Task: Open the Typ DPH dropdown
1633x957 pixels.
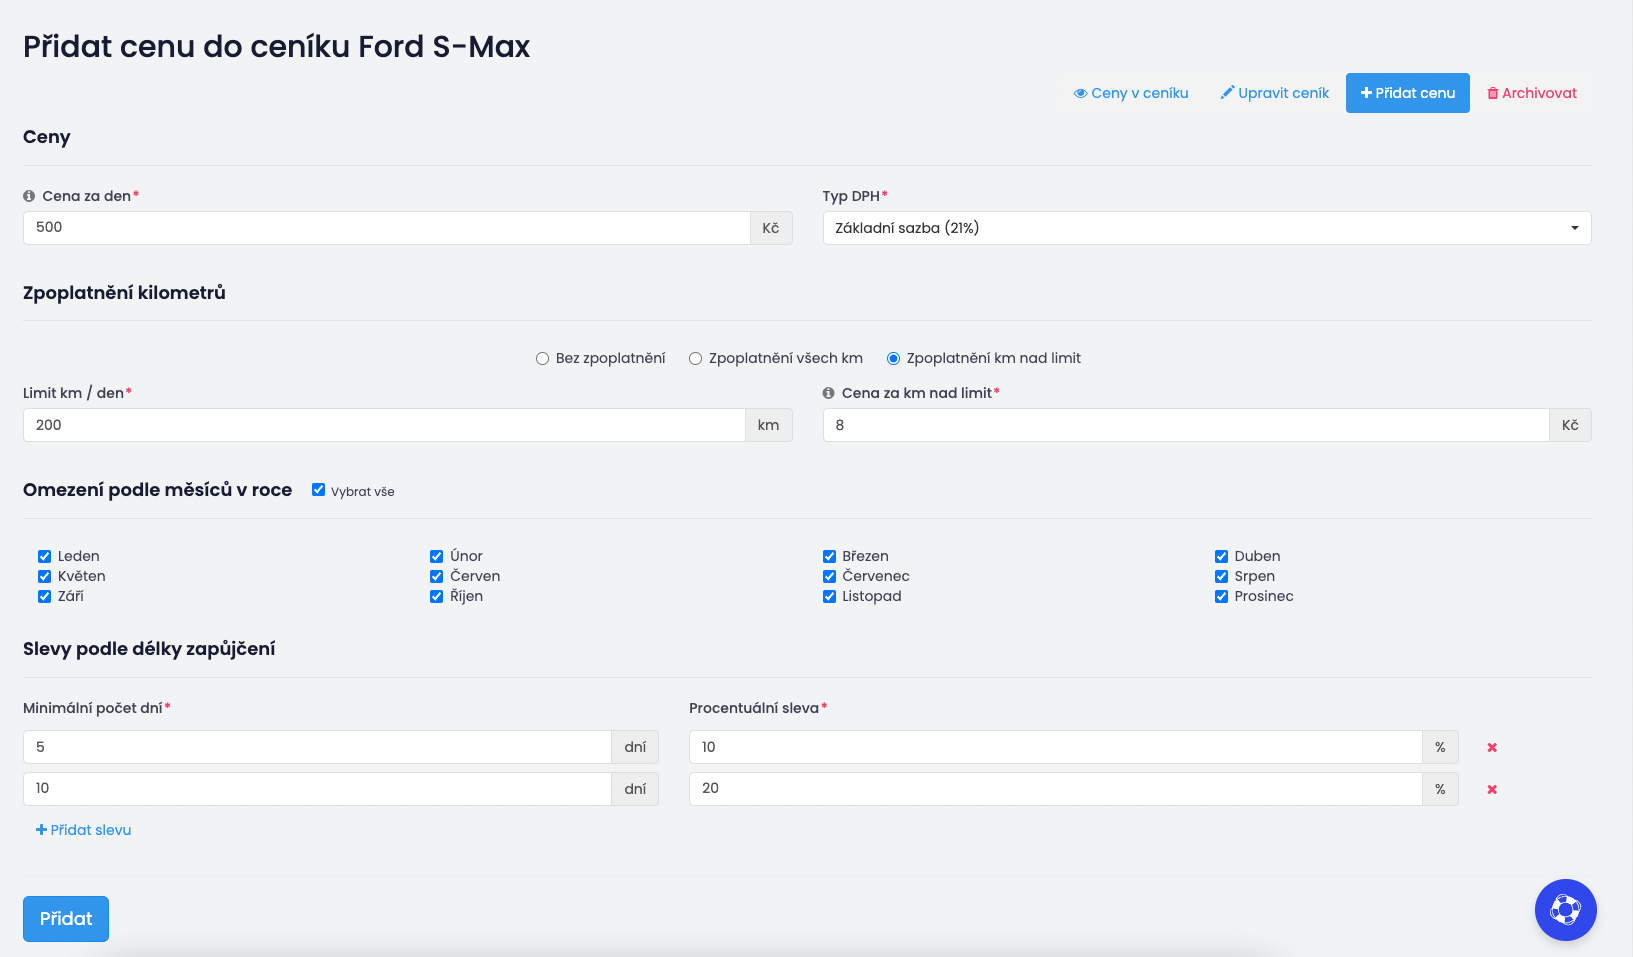Action: pos(1206,228)
